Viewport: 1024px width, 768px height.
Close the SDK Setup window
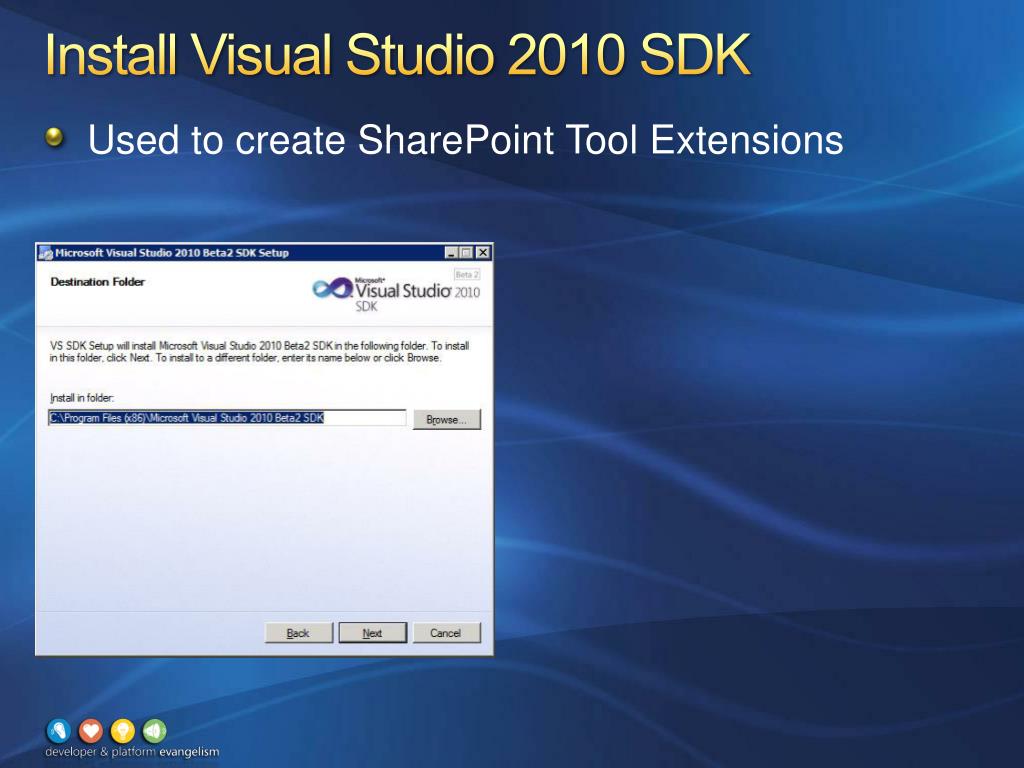[483, 253]
